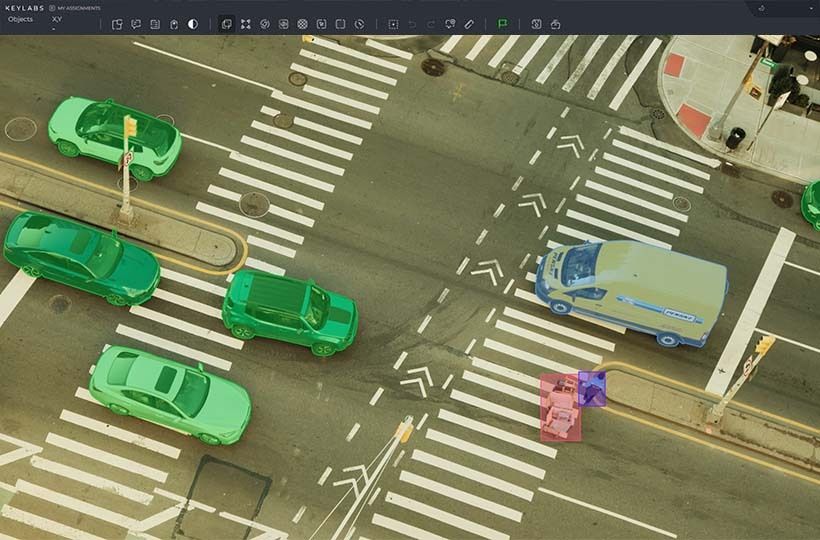Select the light green car at top left

pyautogui.click(x=115, y=138)
